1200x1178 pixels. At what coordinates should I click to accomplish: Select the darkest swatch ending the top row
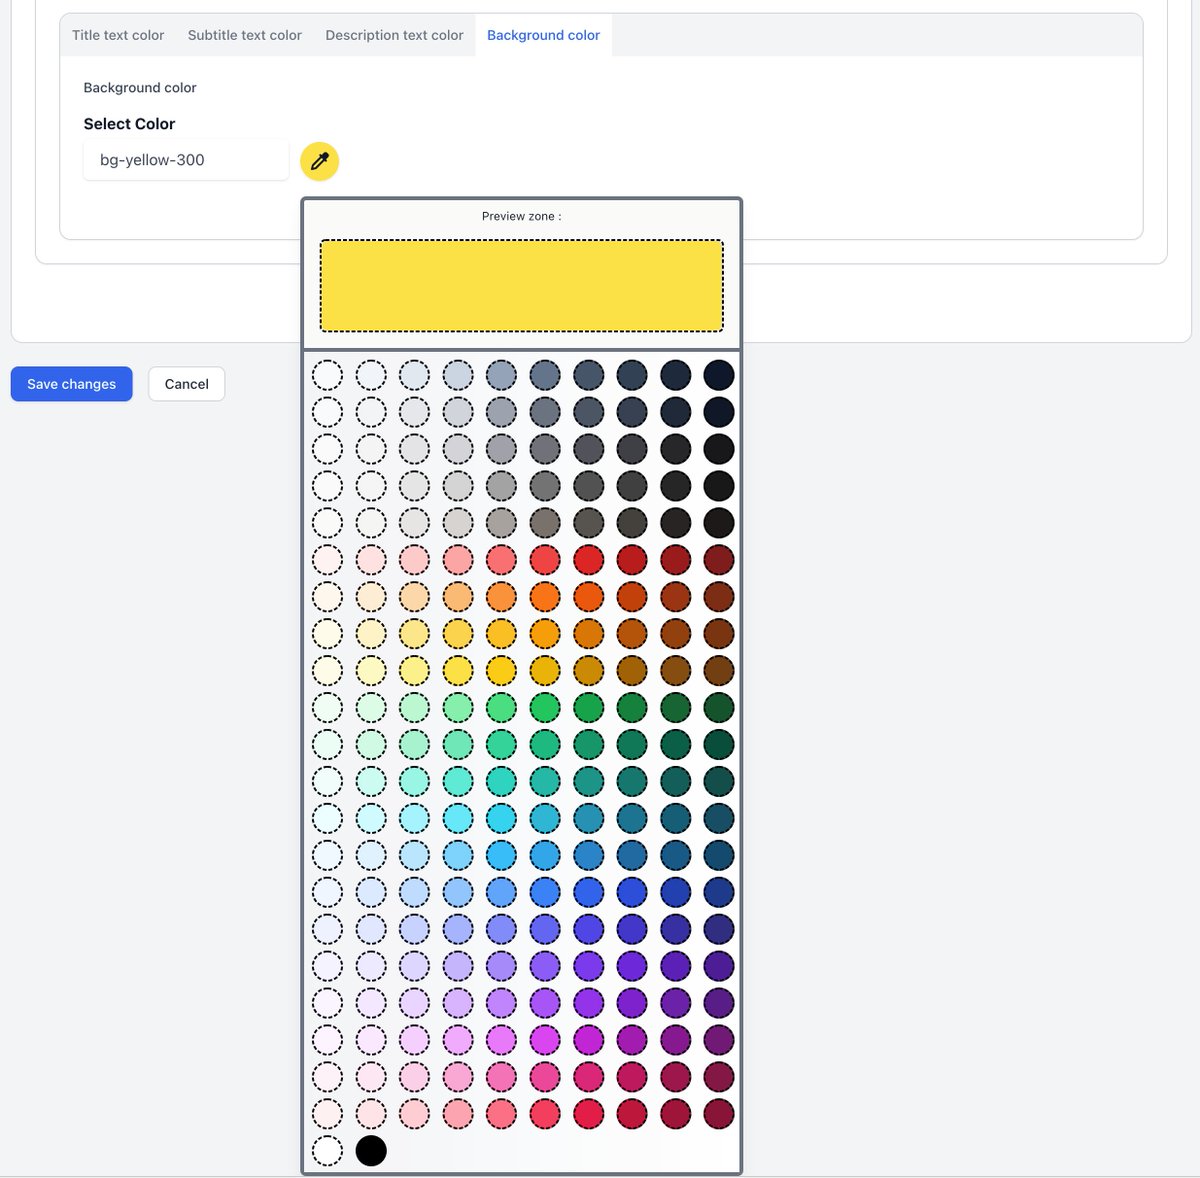(719, 375)
